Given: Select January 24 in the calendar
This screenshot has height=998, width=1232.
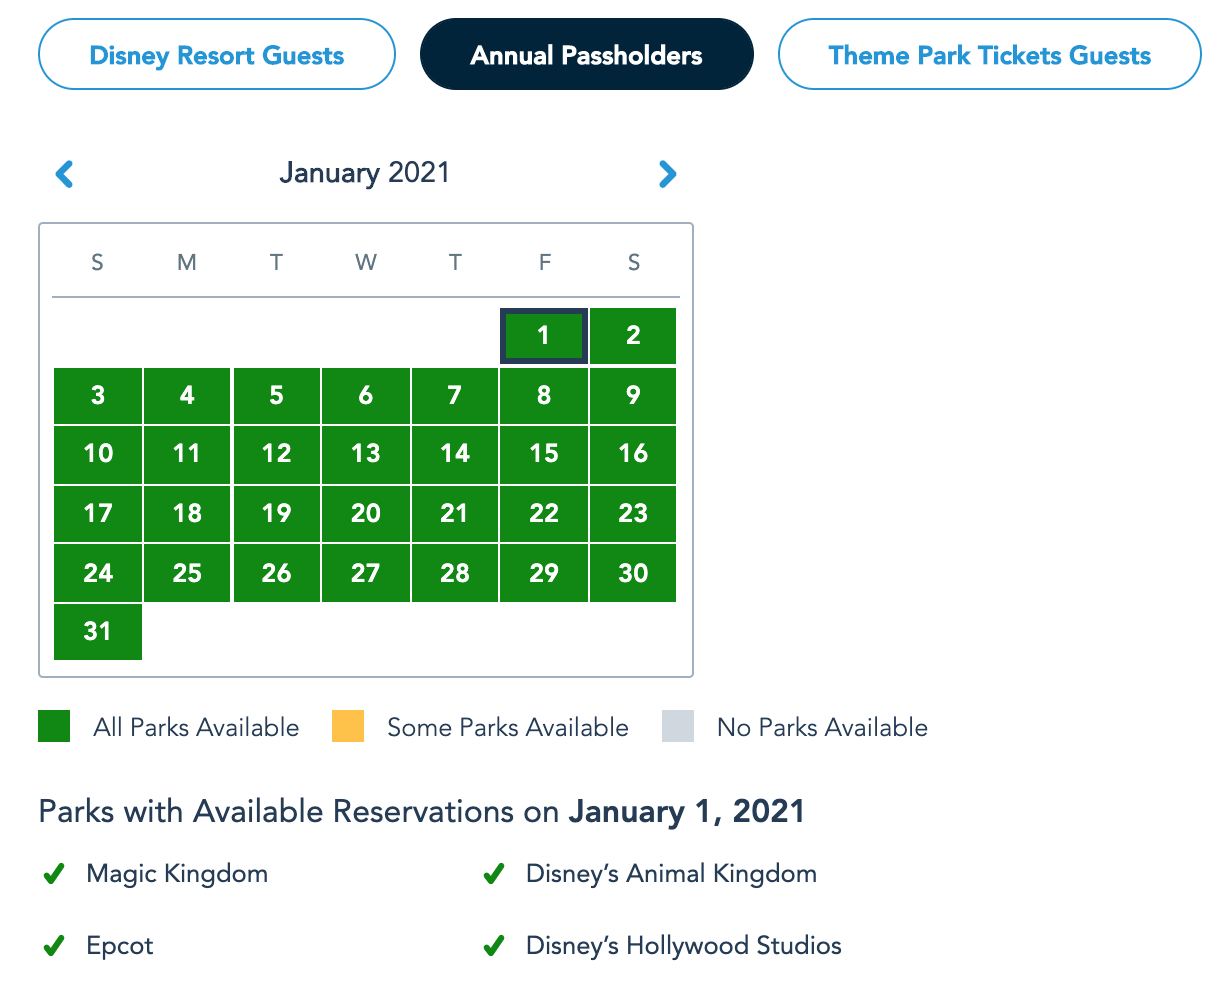Looking at the screenshot, I should [98, 573].
